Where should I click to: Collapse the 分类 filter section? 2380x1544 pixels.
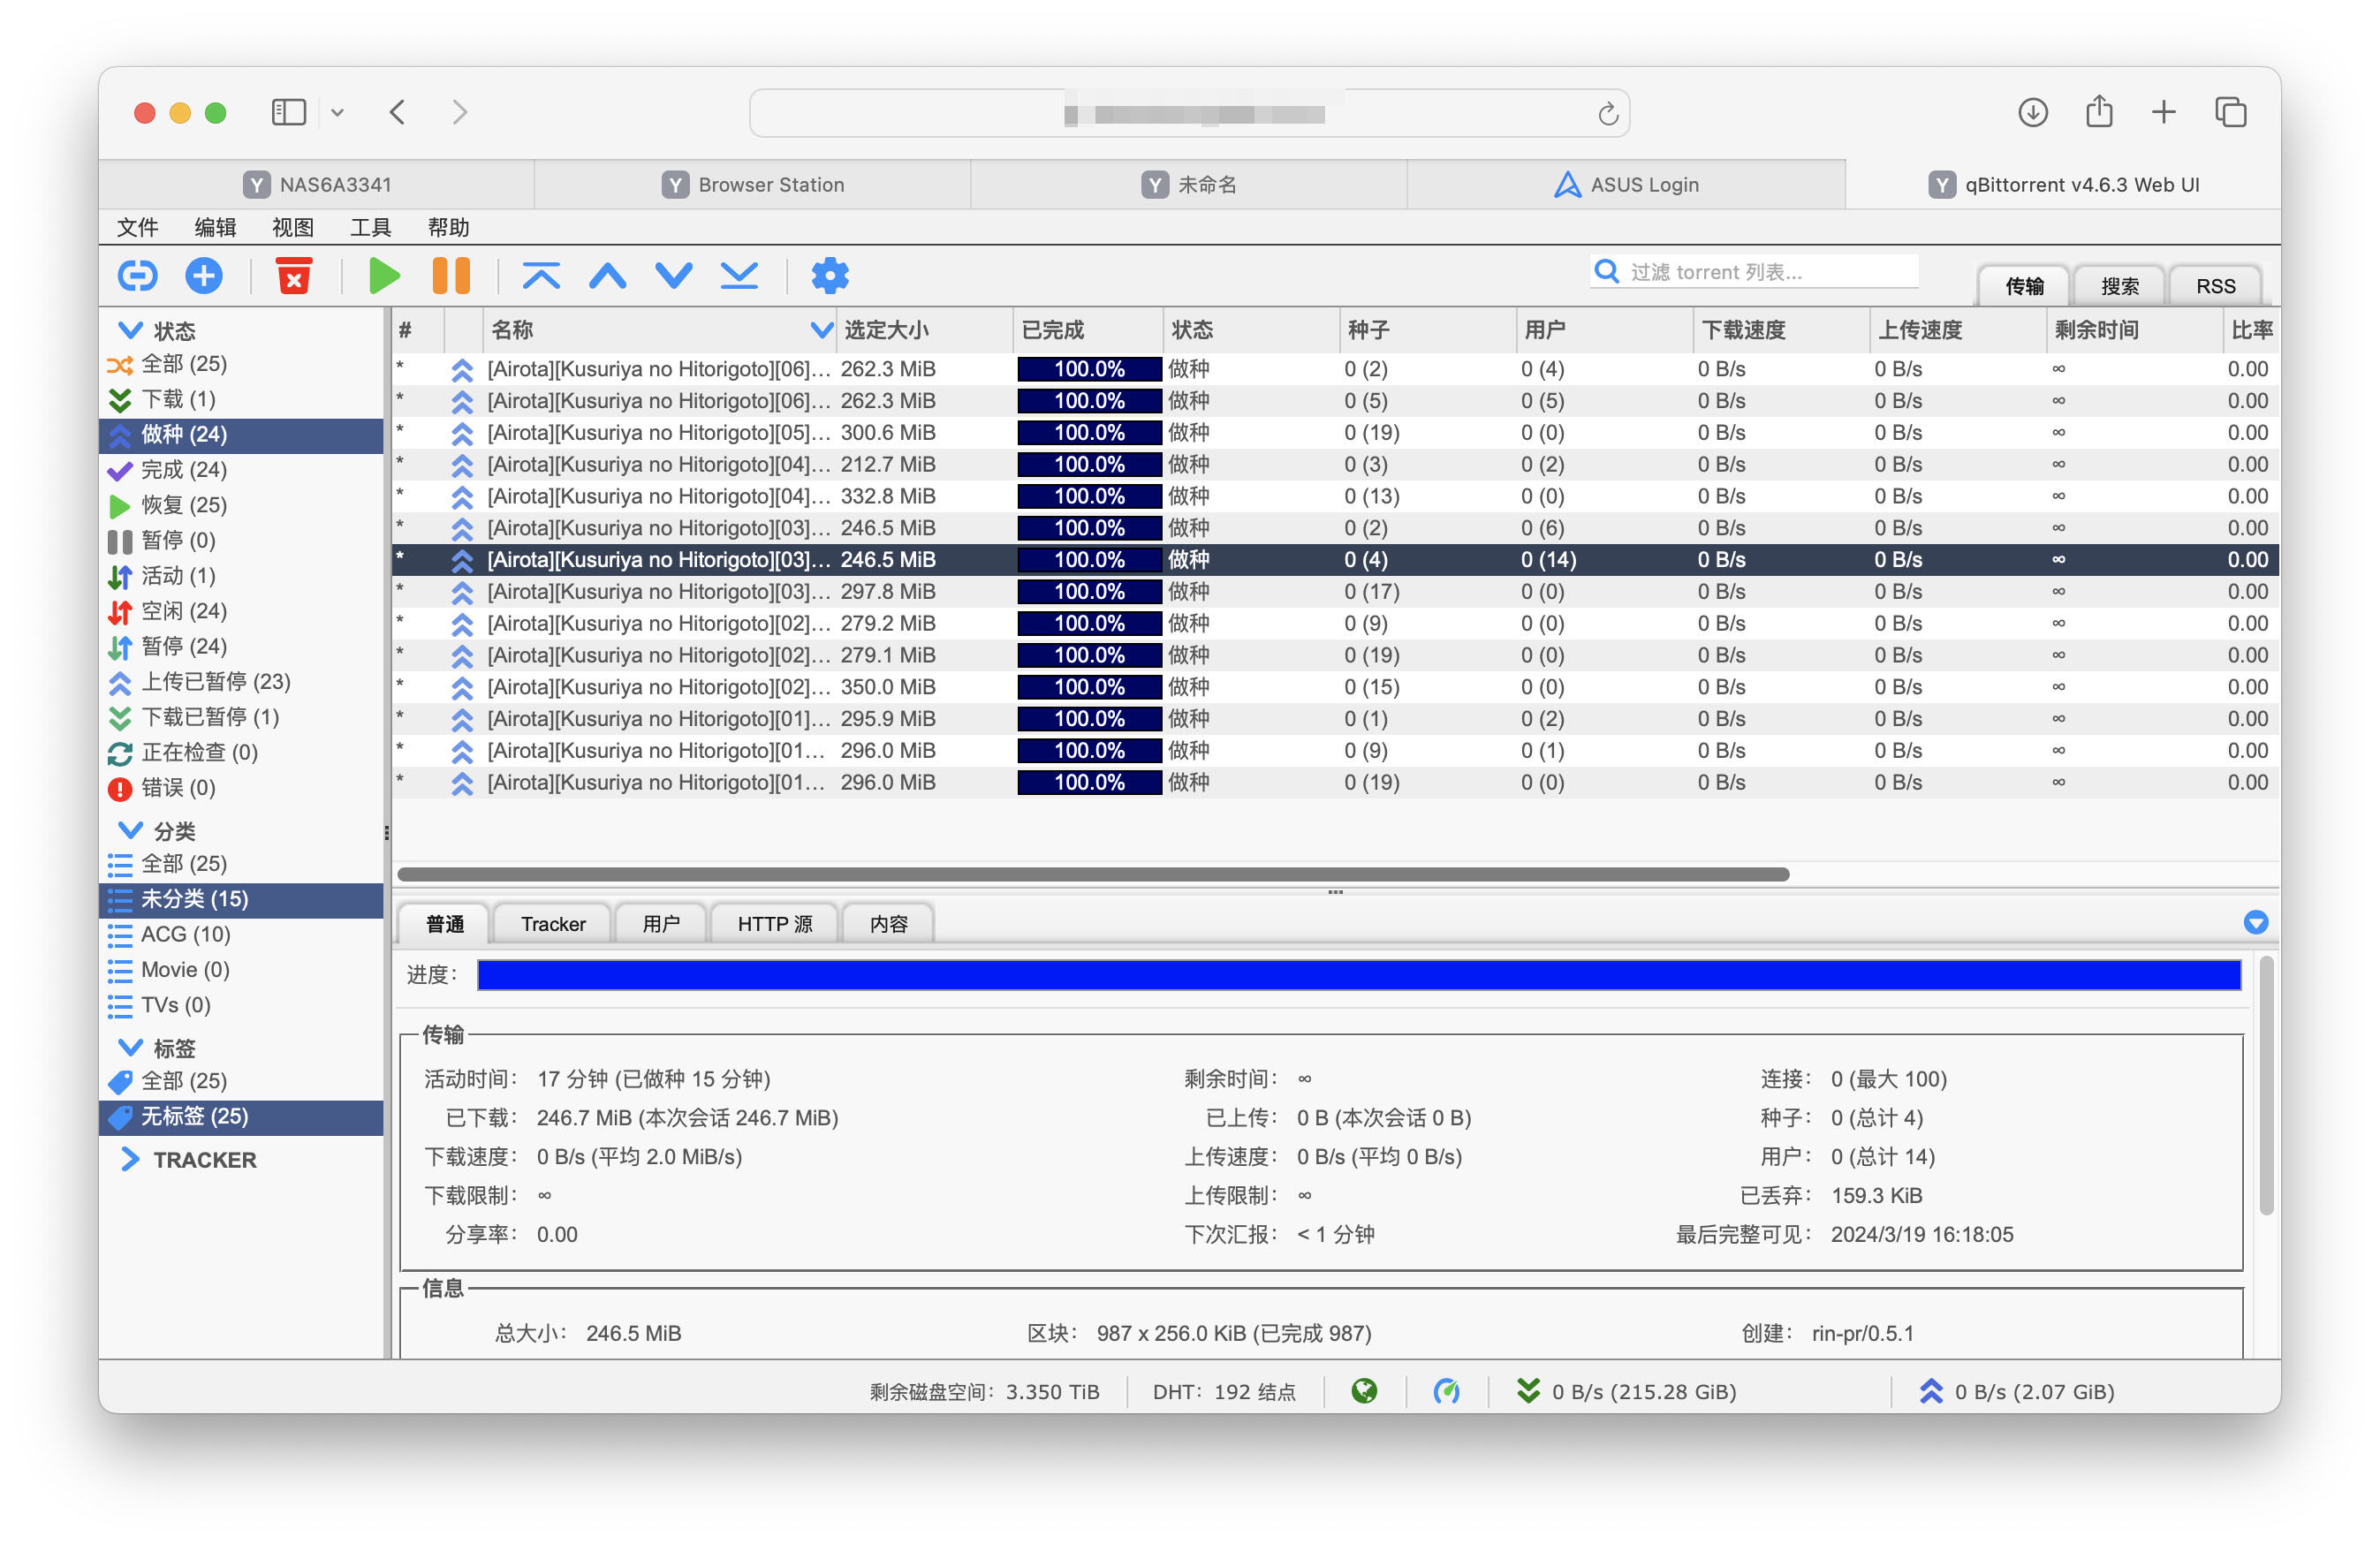click(x=130, y=830)
